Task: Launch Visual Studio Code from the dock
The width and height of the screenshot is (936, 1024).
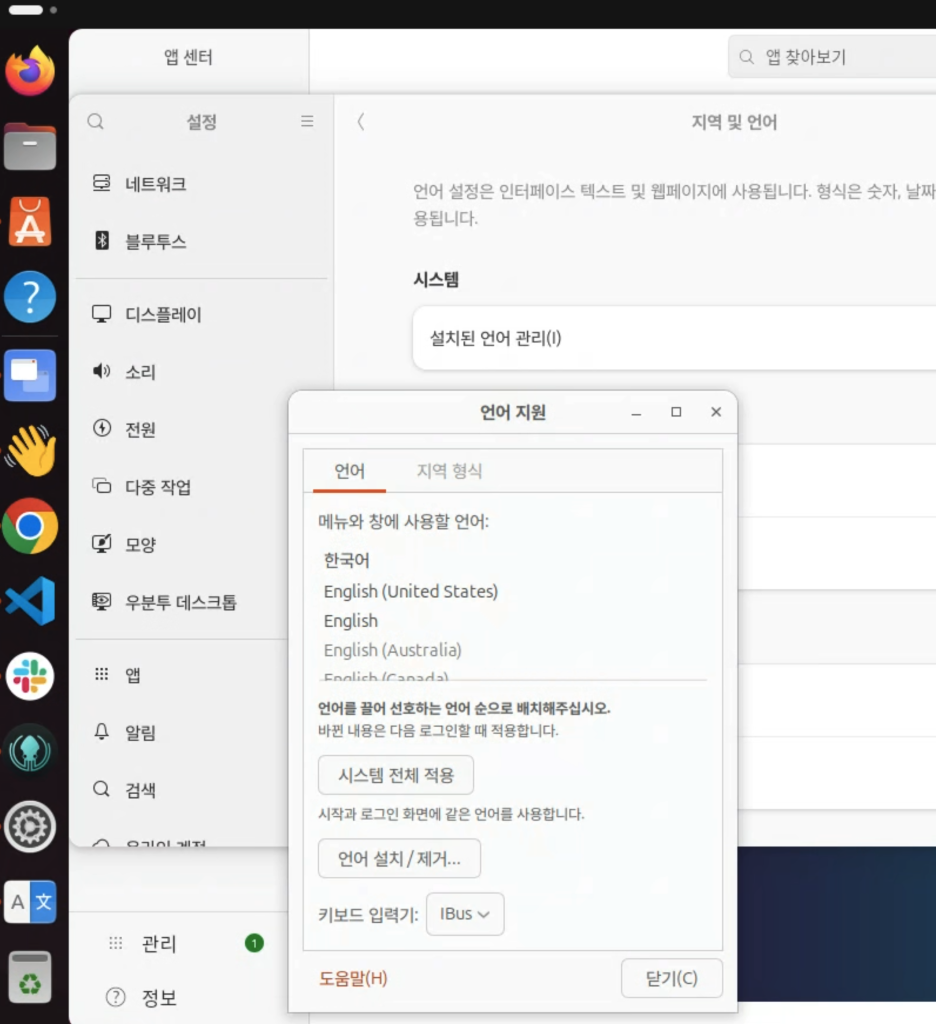Action: point(30,601)
